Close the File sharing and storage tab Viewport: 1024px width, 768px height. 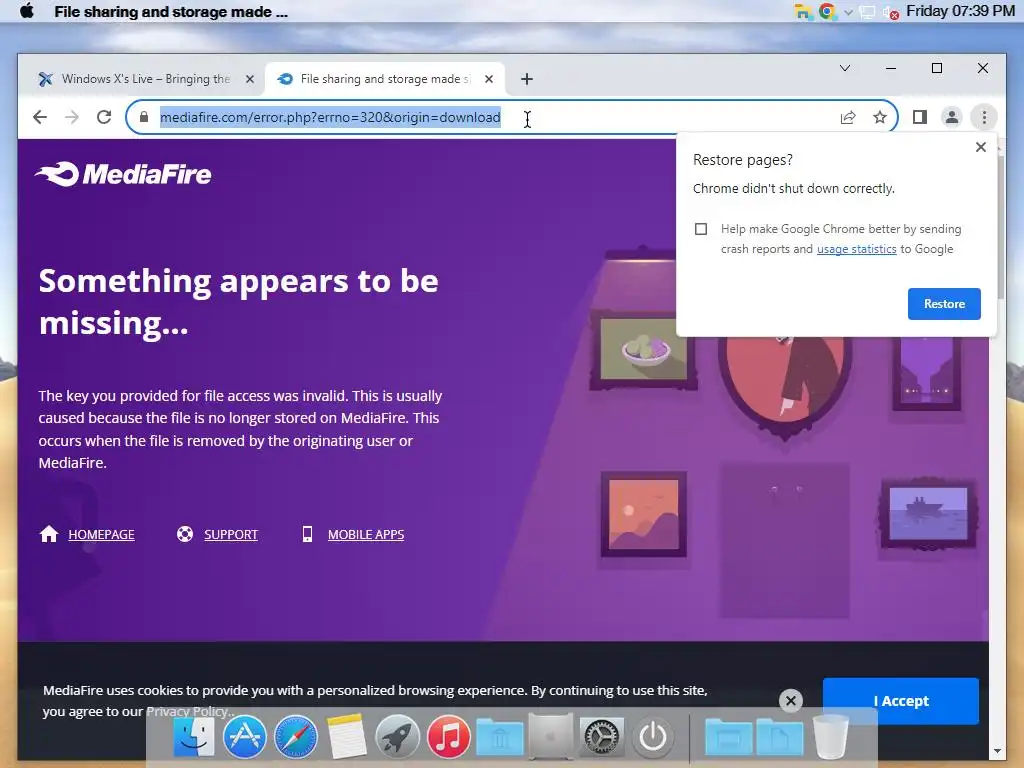click(x=488, y=79)
